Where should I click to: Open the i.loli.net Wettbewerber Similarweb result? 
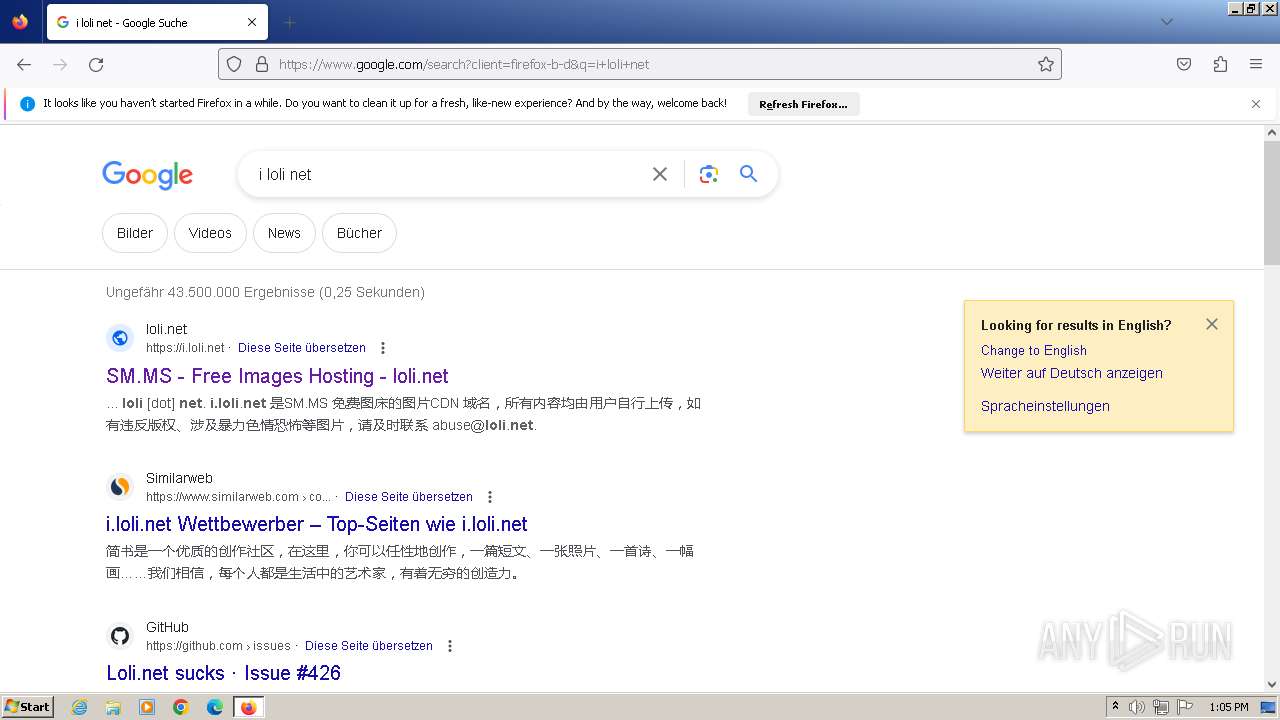[x=317, y=524]
